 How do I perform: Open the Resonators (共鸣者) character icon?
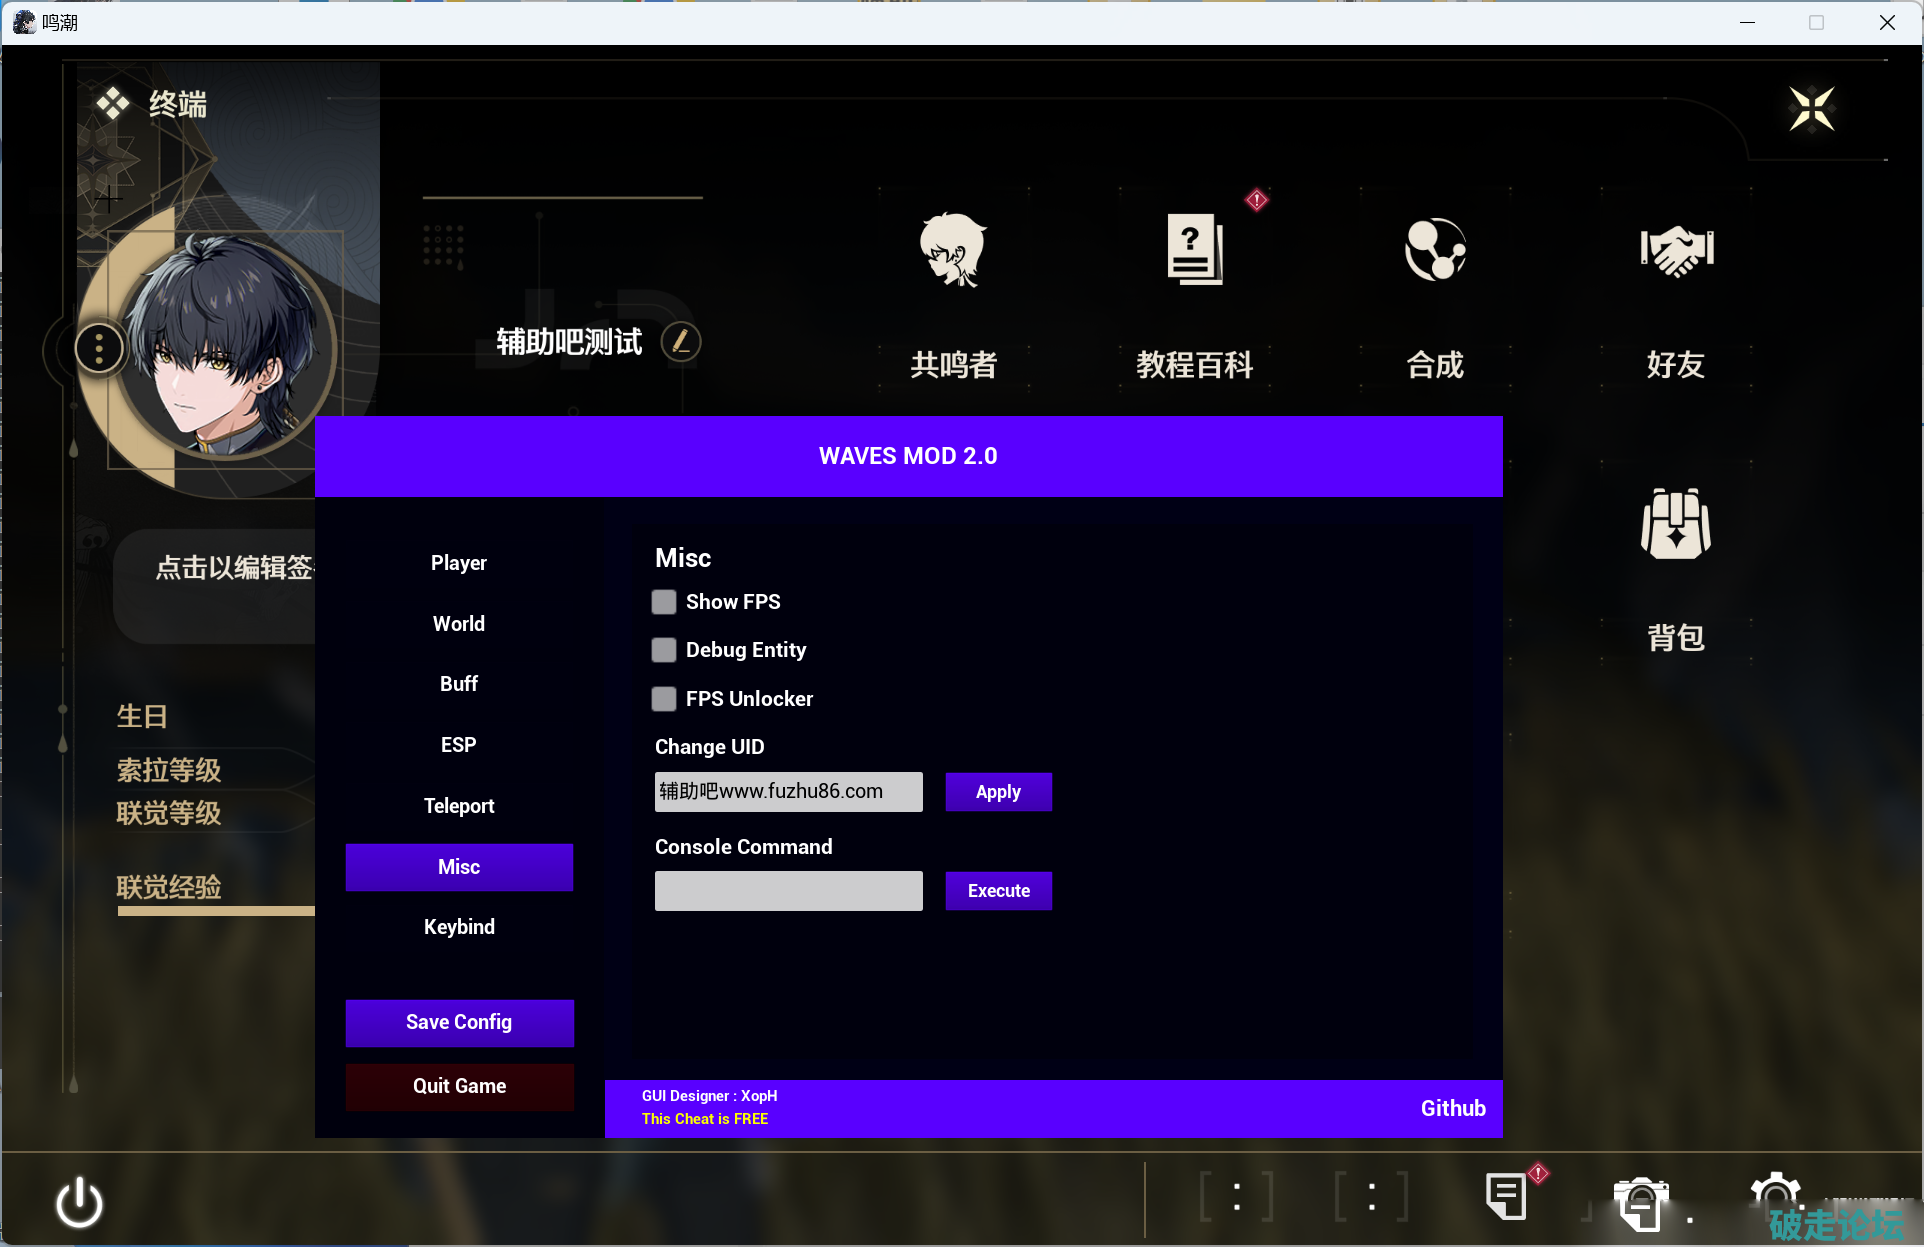pyautogui.click(x=953, y=251)
